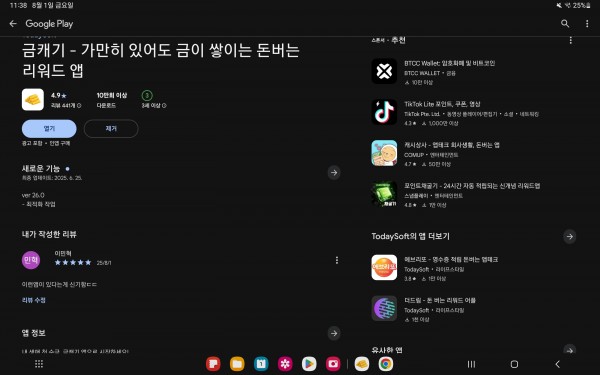Viewport: 600px width, 375px height.
Task: Open the app drawer grid icon
Action: click(x=39, y=364)
